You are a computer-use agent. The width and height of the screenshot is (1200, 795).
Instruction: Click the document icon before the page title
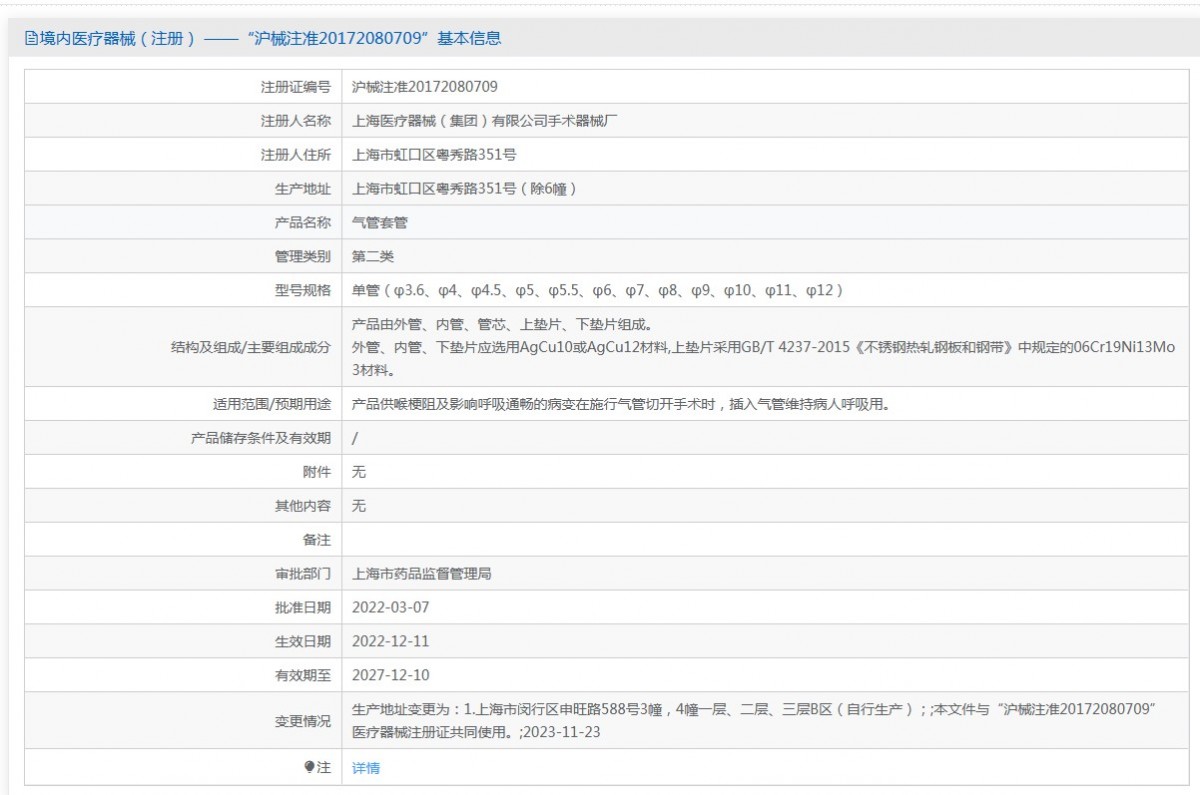[x=31, y=39]
